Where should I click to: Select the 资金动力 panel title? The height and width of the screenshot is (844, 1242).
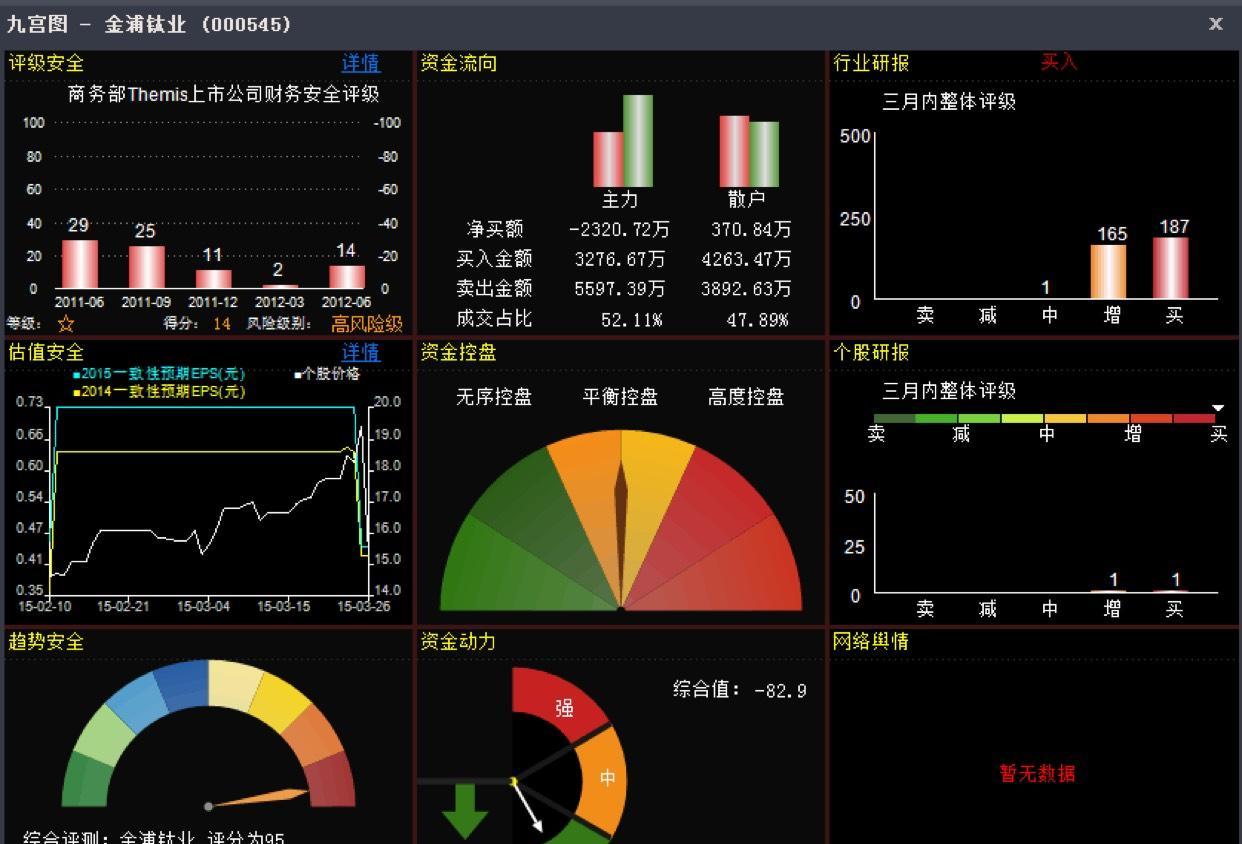pos(458,641)
